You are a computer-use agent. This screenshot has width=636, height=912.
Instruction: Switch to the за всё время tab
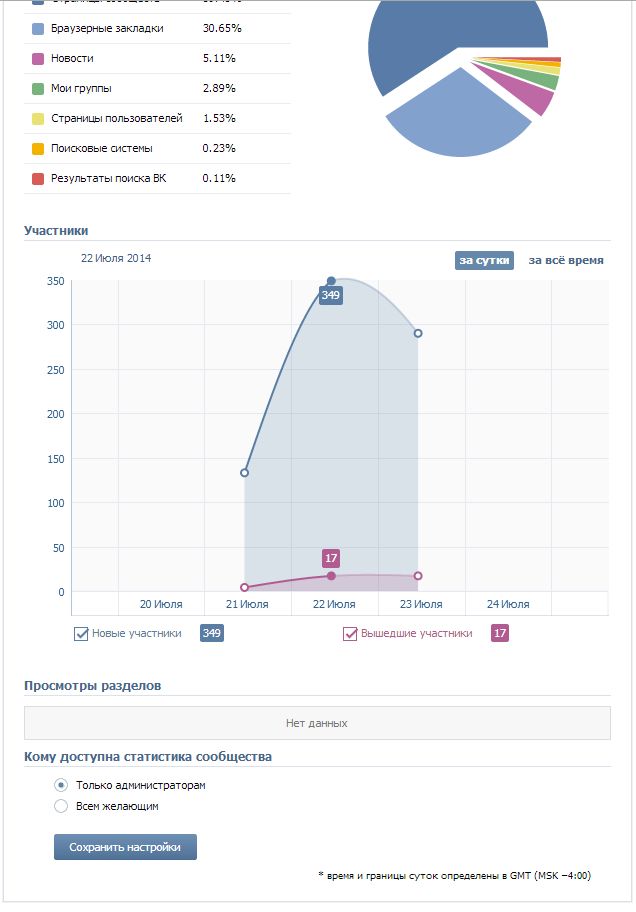point(565,260)
